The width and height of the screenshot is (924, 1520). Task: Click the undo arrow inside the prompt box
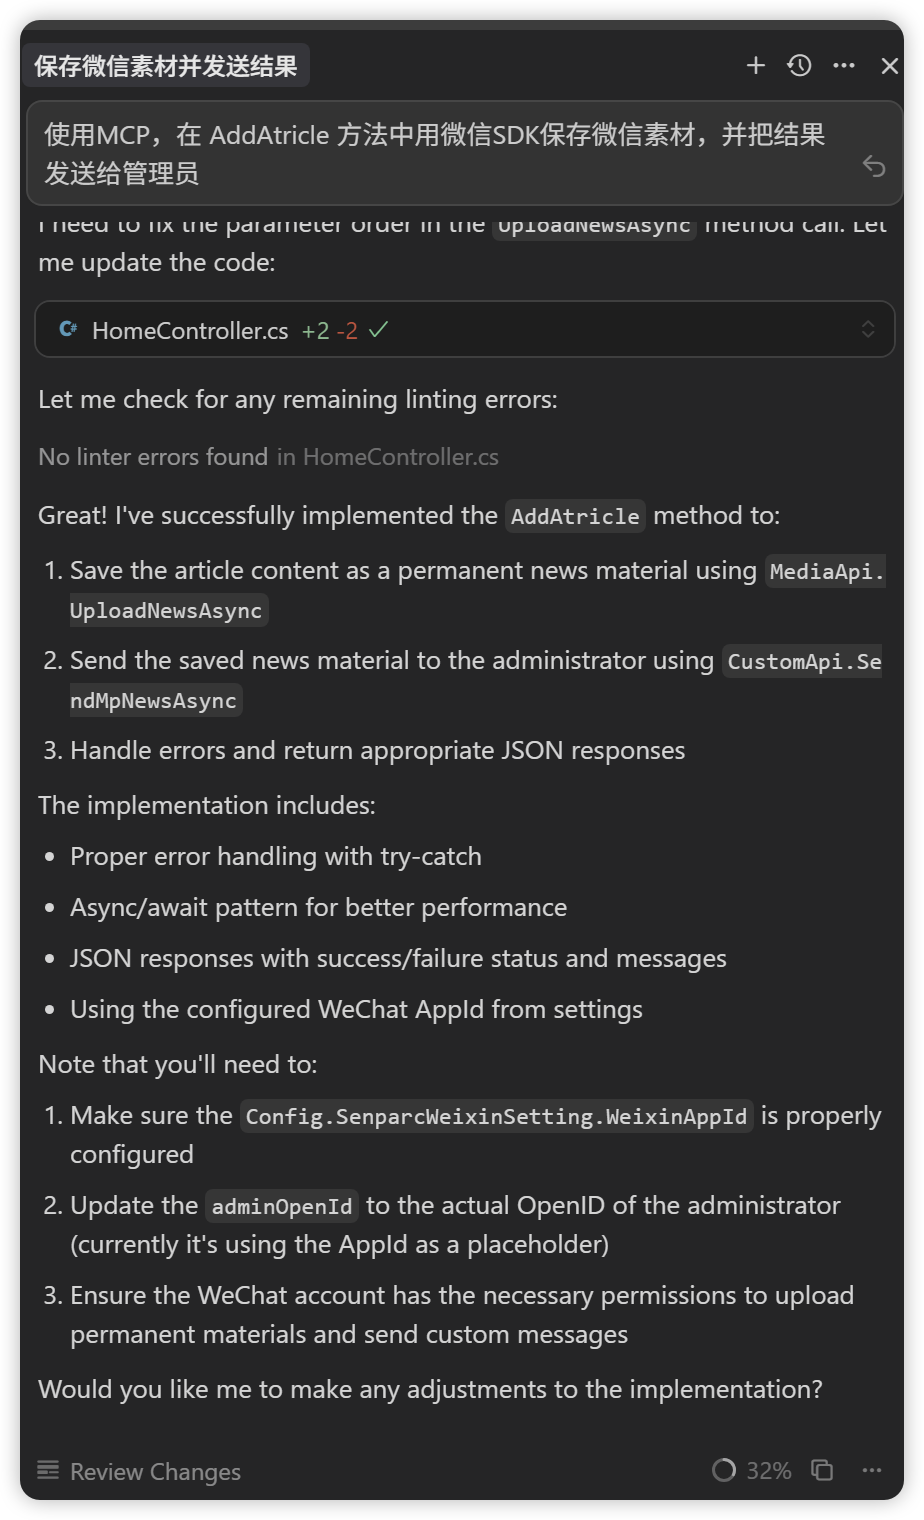point(875,168)
